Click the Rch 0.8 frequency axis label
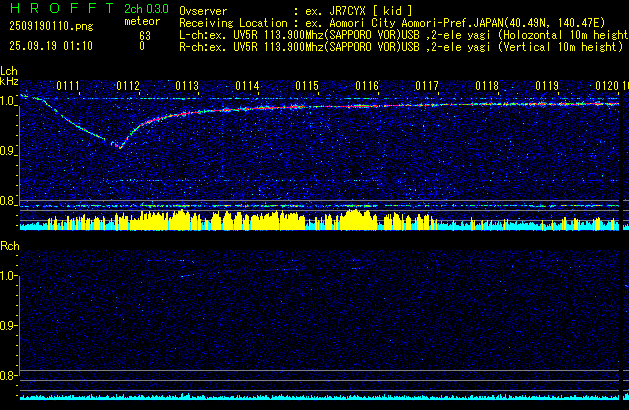Image resolution: width=629 pixels, height=410 pixels. [x=9, y=376]
